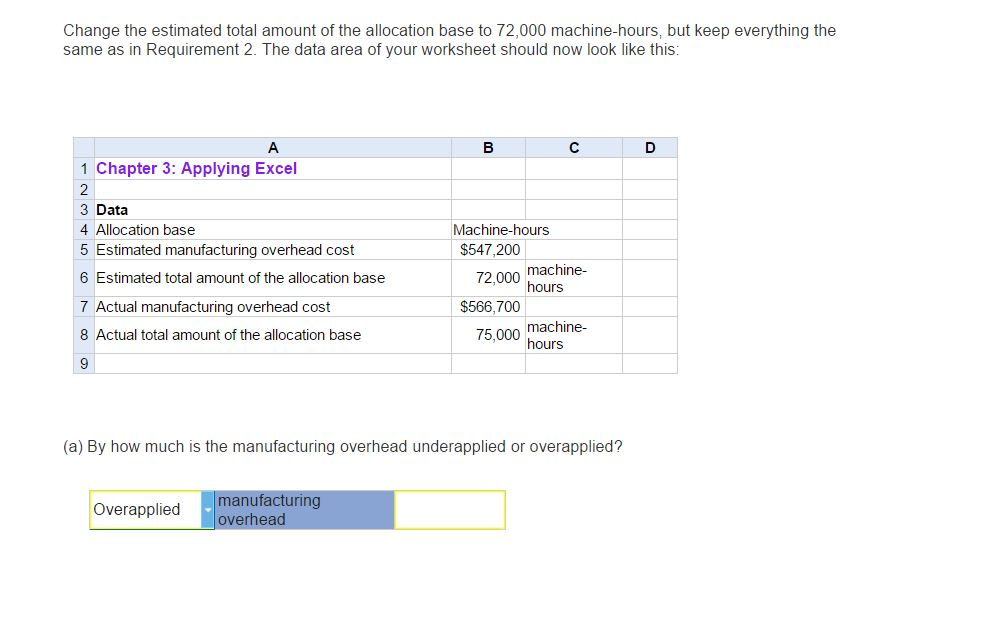
Task: Click the Actual manufacturing overhead cost cell
Action: coord(213,306)
